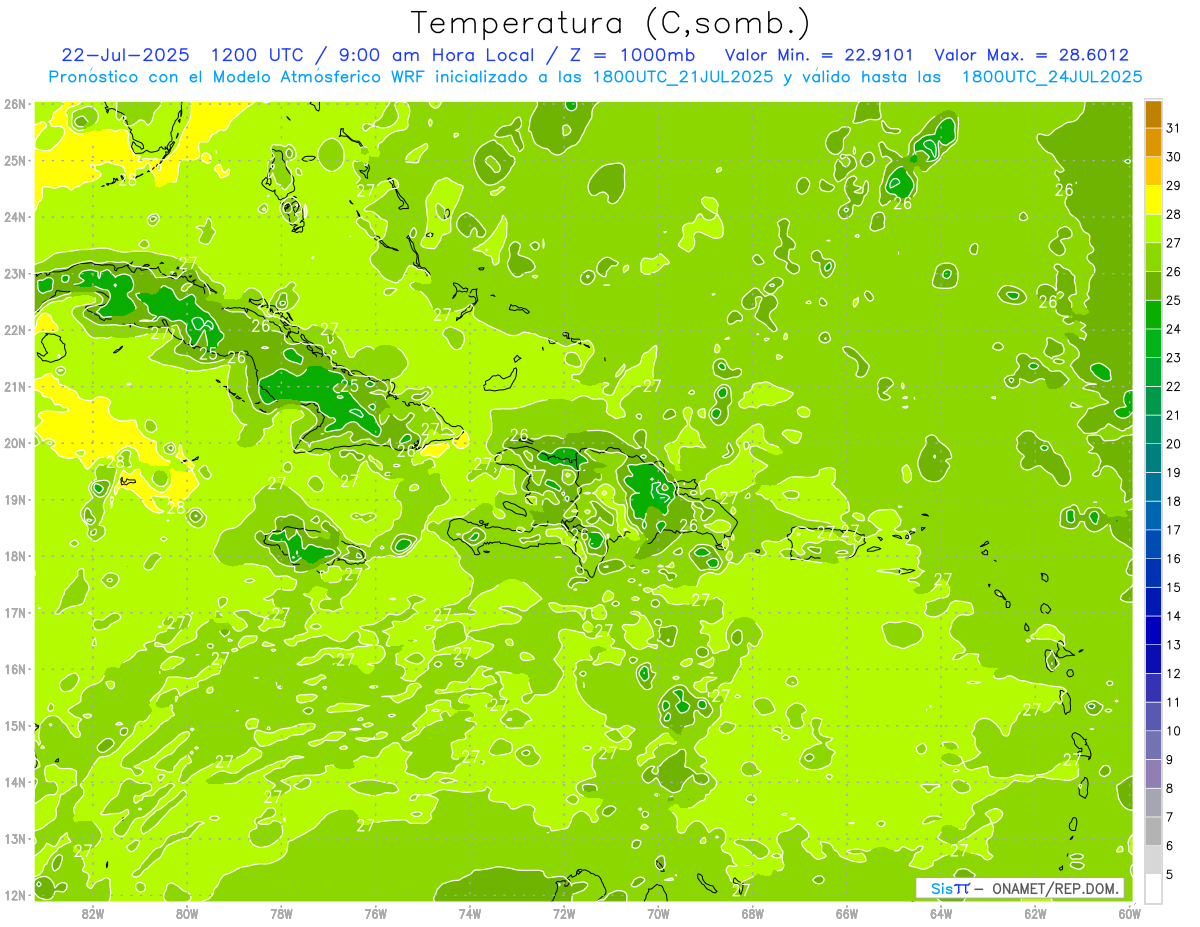Click the "74W" longitude label
Viewport: 1200px width, 927px height.
click(470, 914)
